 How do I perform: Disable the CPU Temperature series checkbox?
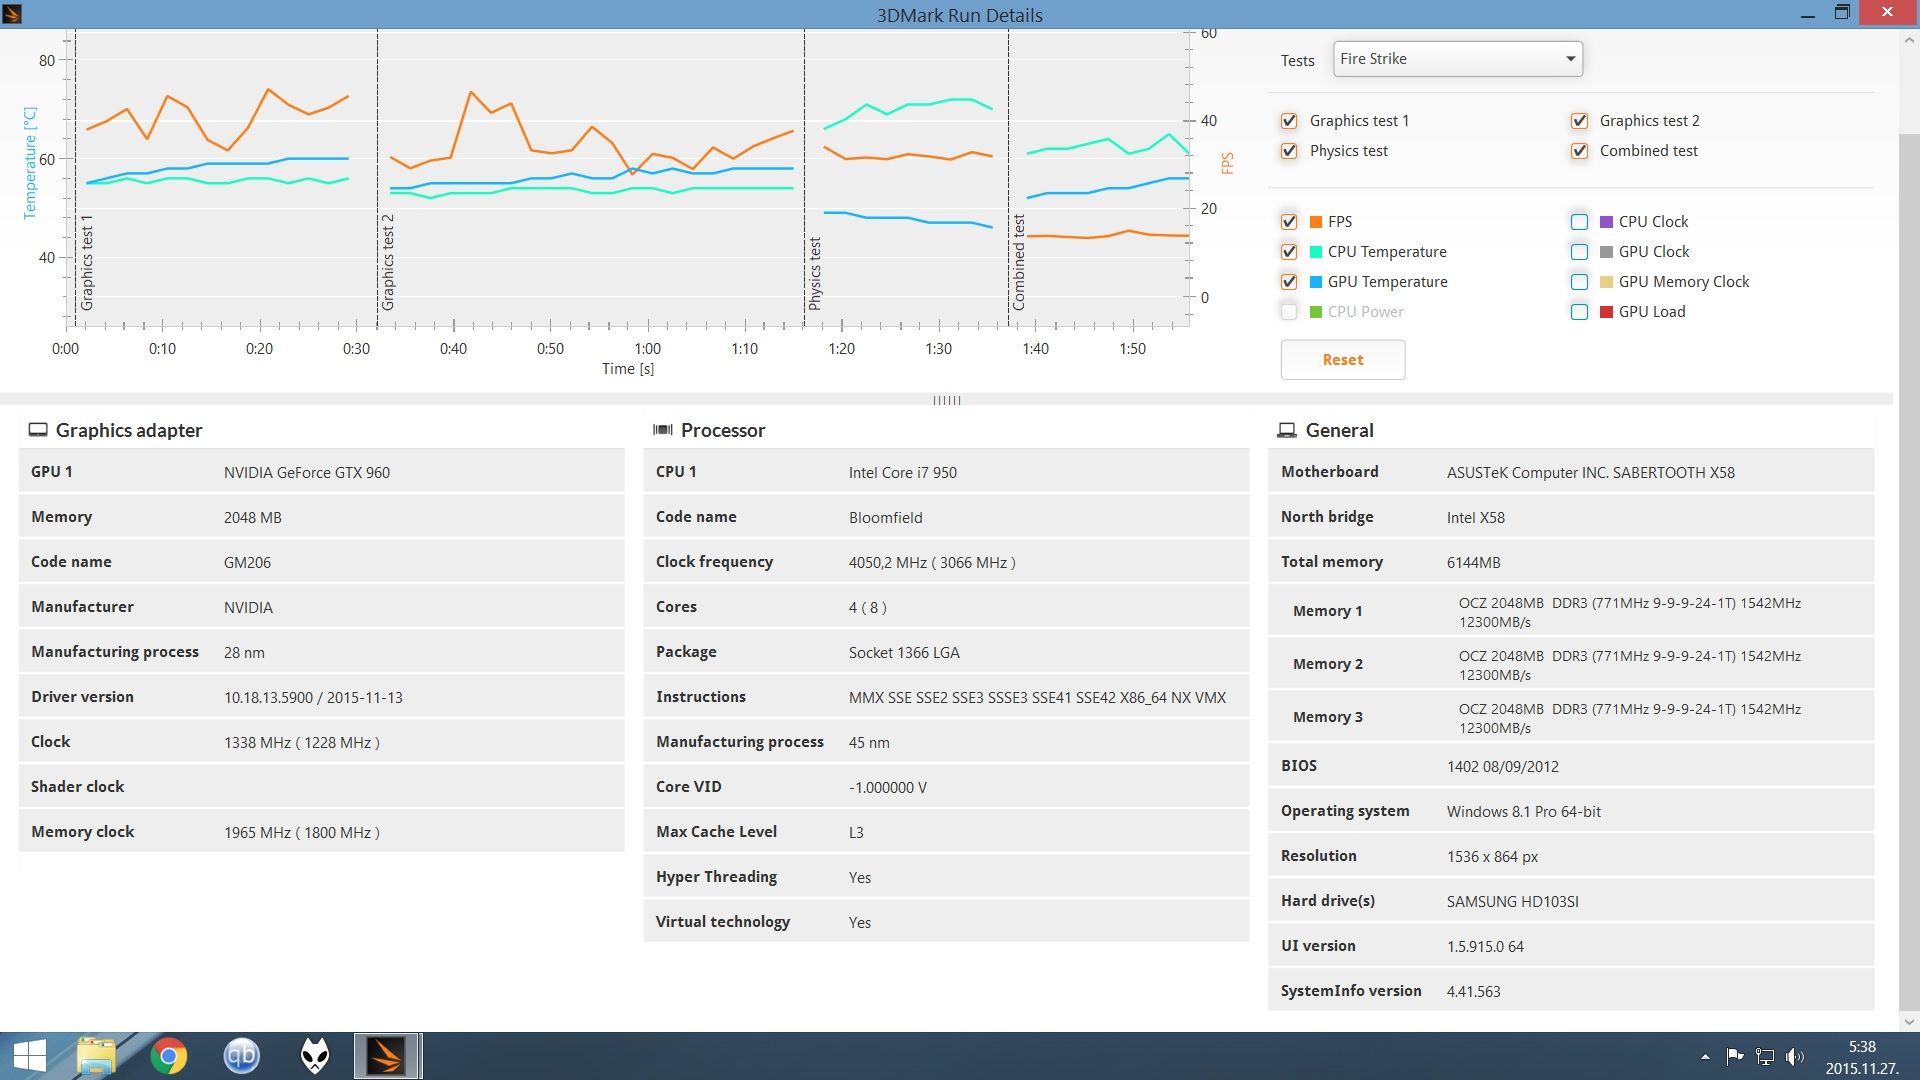pos(1289,252)
